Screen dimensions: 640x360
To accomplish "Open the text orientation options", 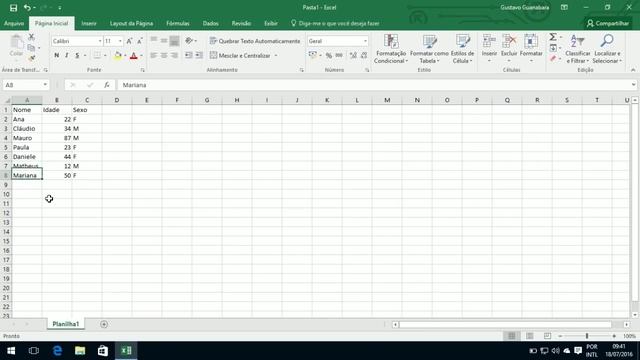I will [190, 41].
